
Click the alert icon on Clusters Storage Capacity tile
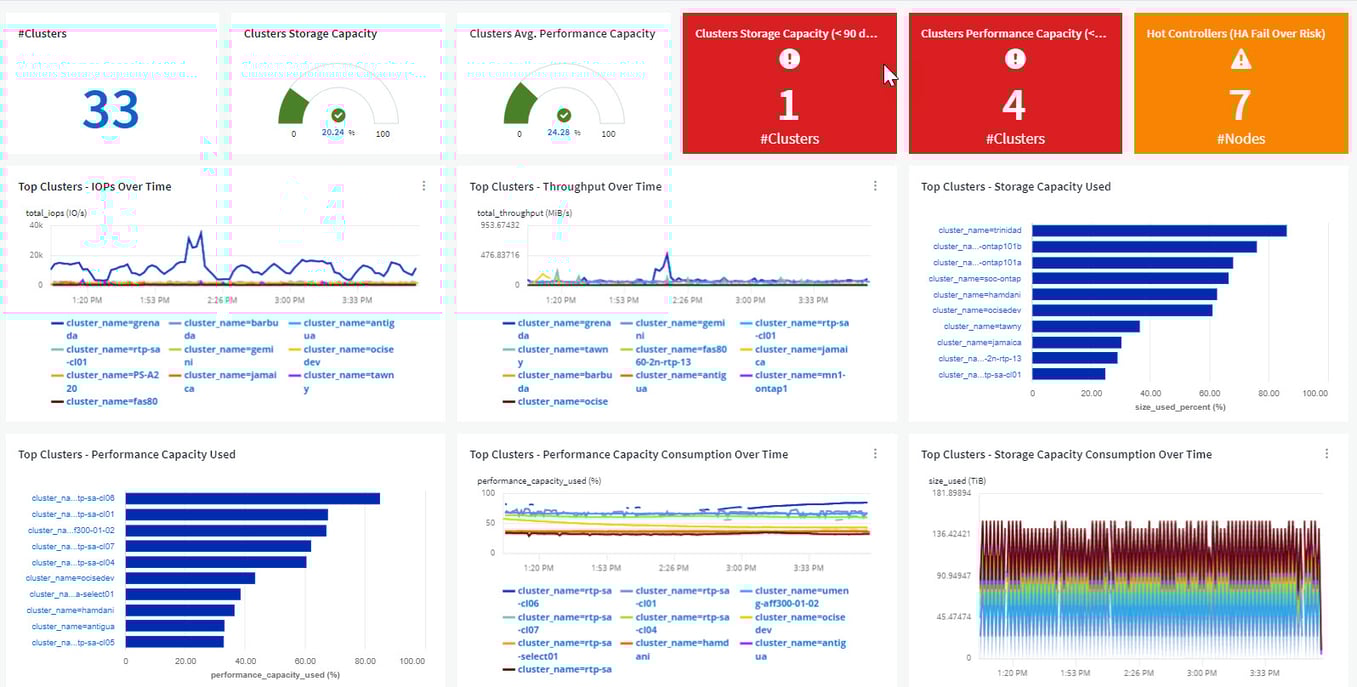pos(789,59)
